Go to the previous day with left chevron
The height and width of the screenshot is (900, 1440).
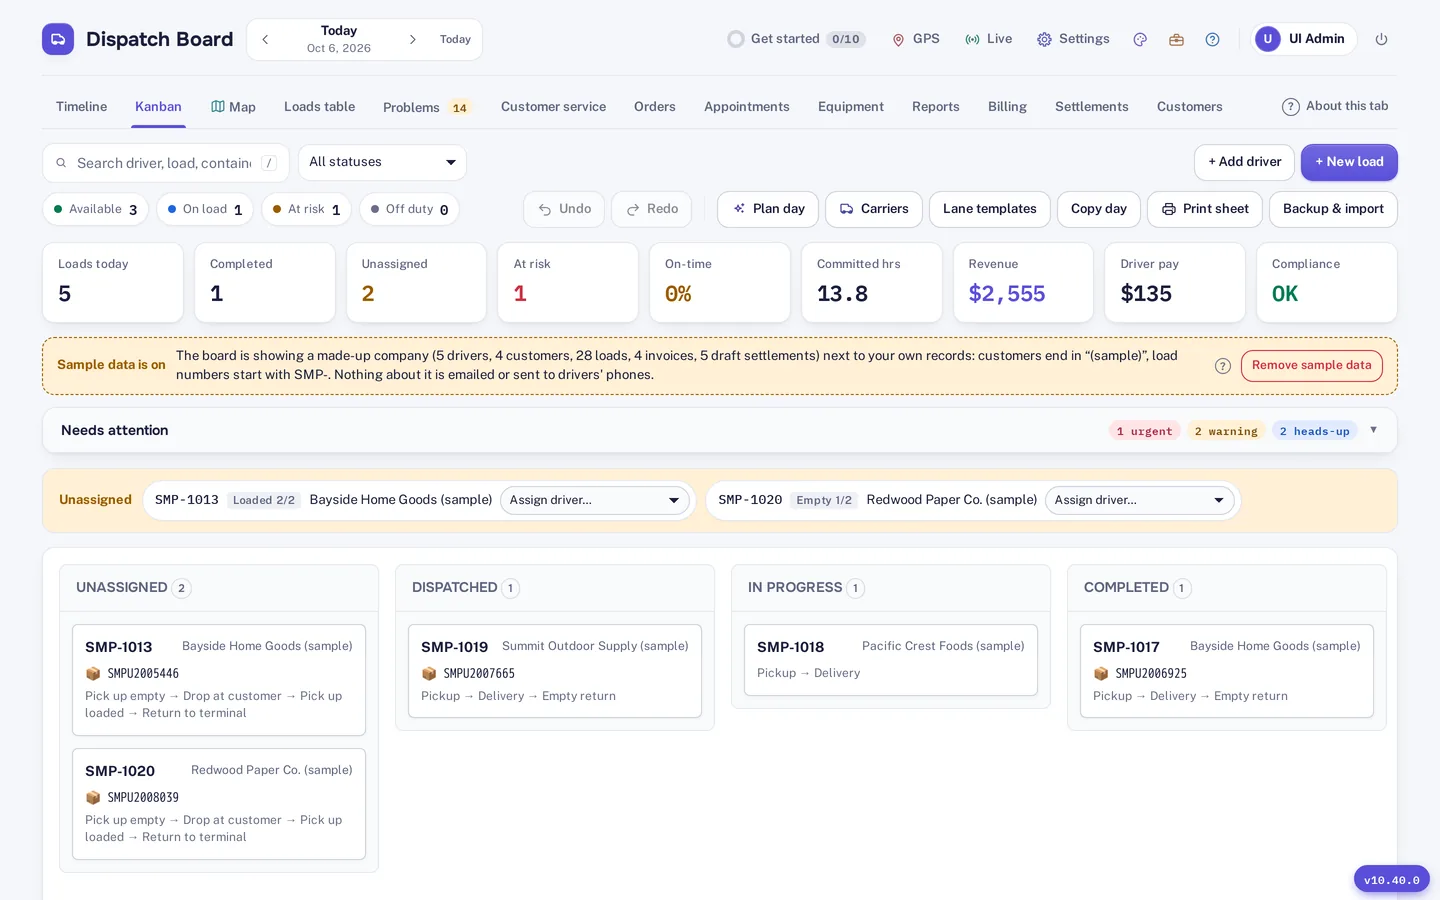click(x=265, y=39)
